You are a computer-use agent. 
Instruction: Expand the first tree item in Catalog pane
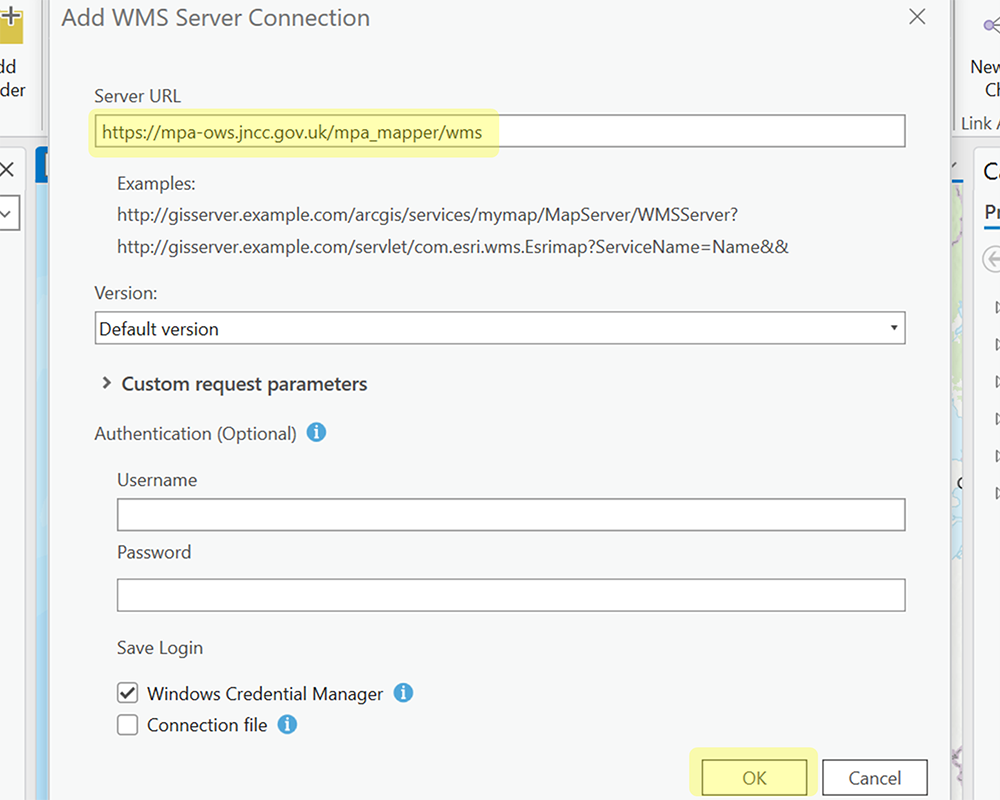click(996, 306)
